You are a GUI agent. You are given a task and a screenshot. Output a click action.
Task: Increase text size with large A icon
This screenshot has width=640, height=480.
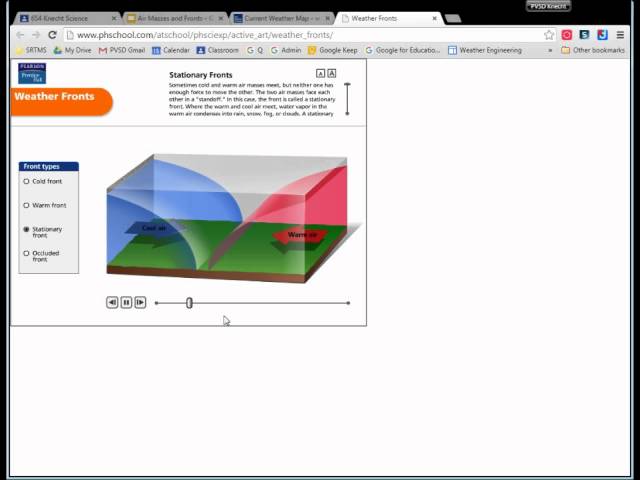coord(331,73)
